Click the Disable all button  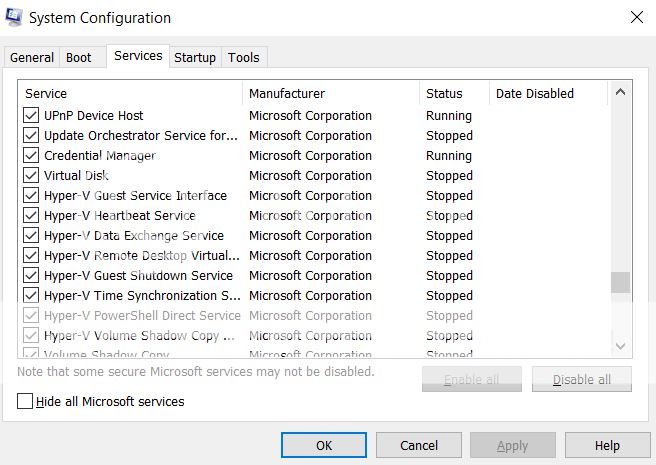tap(582, 379)
